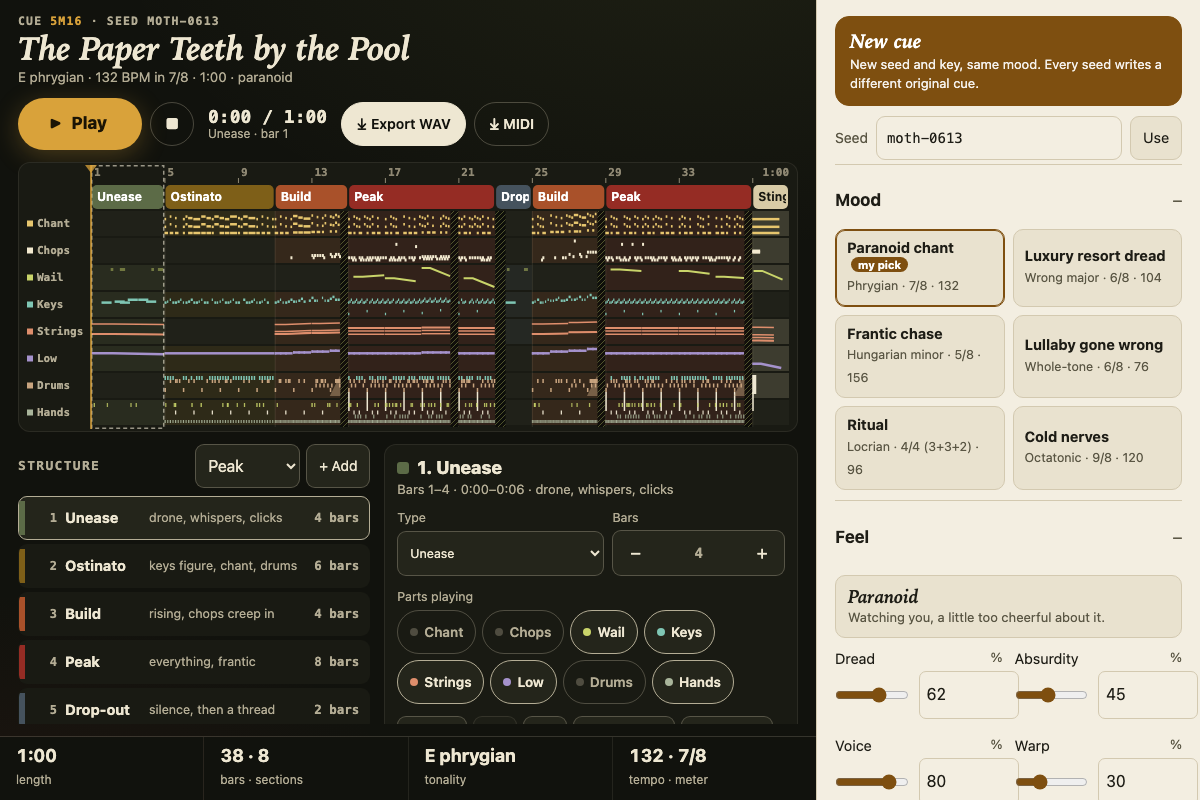Screen dimensions: 1200x800
Task: Decrease bars with the minus stepper
Action: click(x=635, y=553)
